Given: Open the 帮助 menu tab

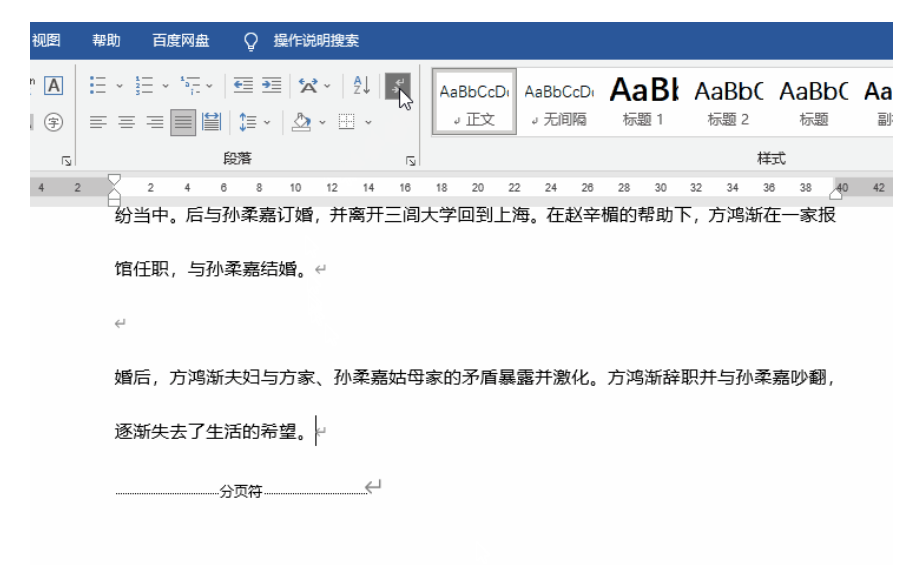Looking at the screenshot, I should click(x=106, y=41).
